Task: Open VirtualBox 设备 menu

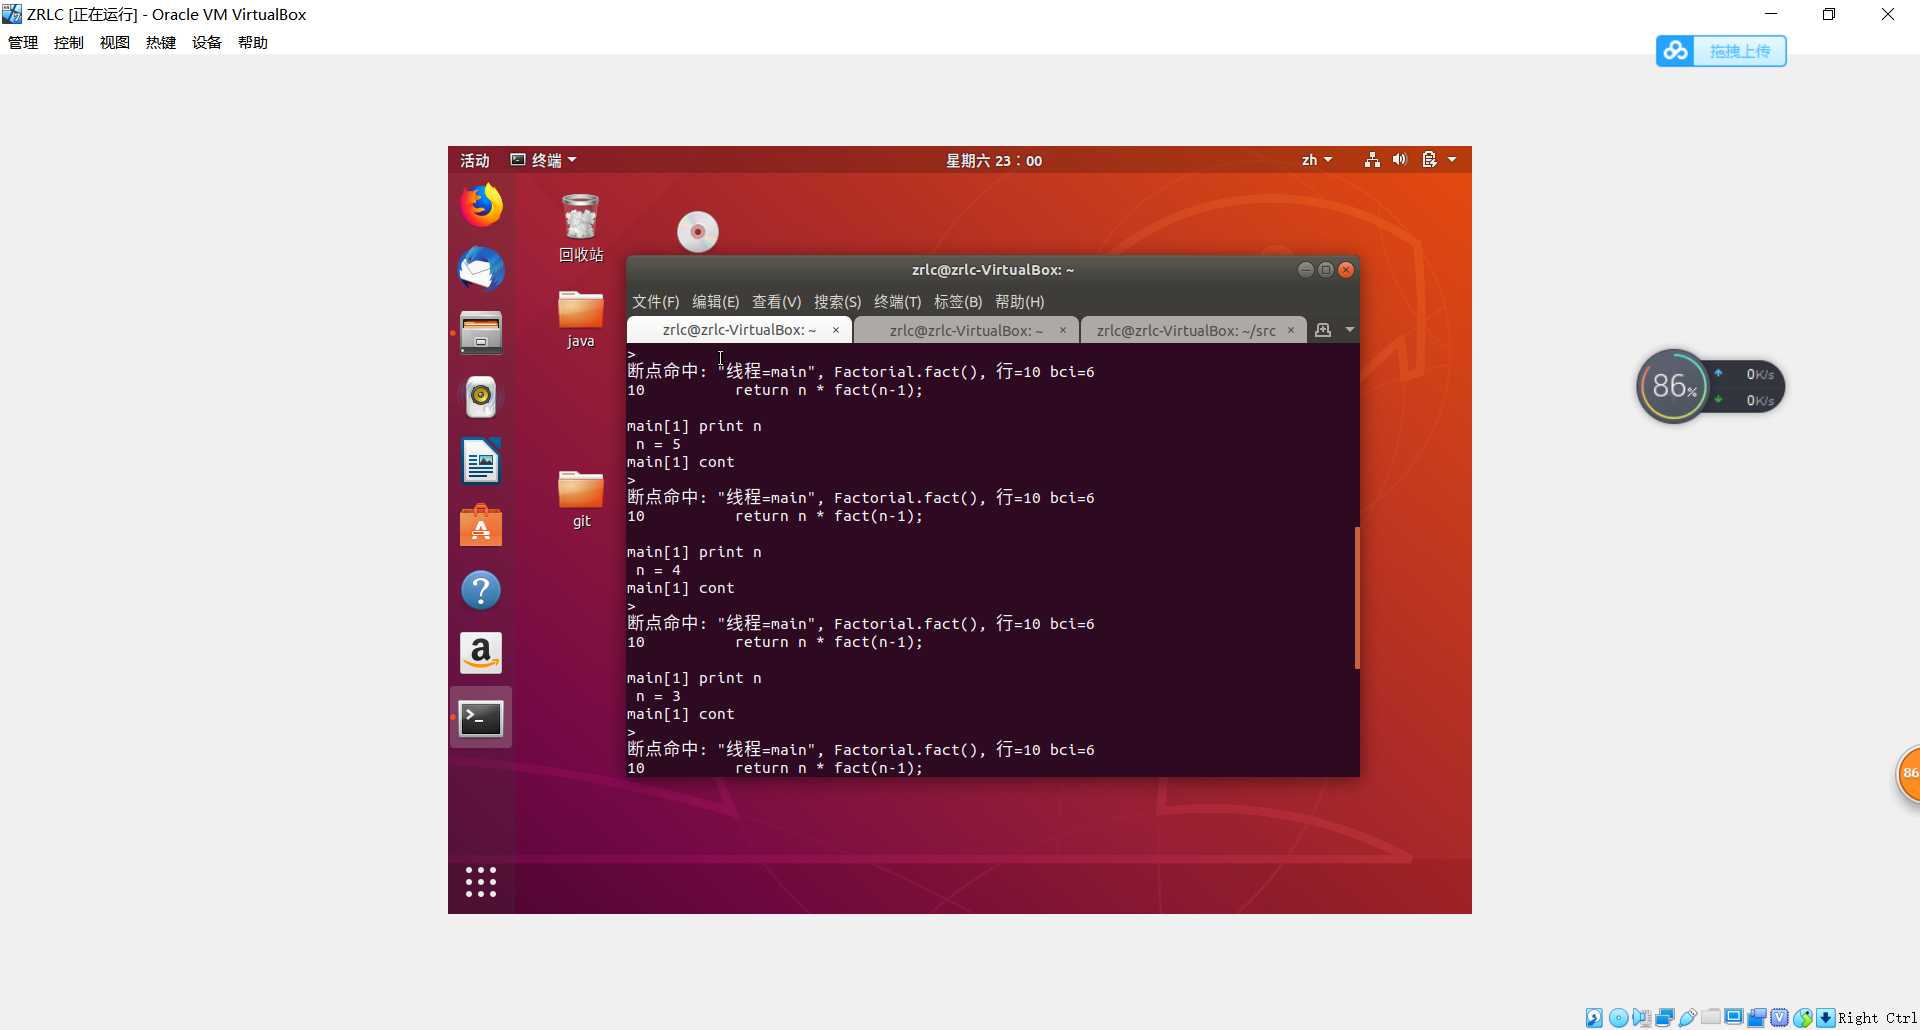Action: pyautogui.click(x=207, y=42)
